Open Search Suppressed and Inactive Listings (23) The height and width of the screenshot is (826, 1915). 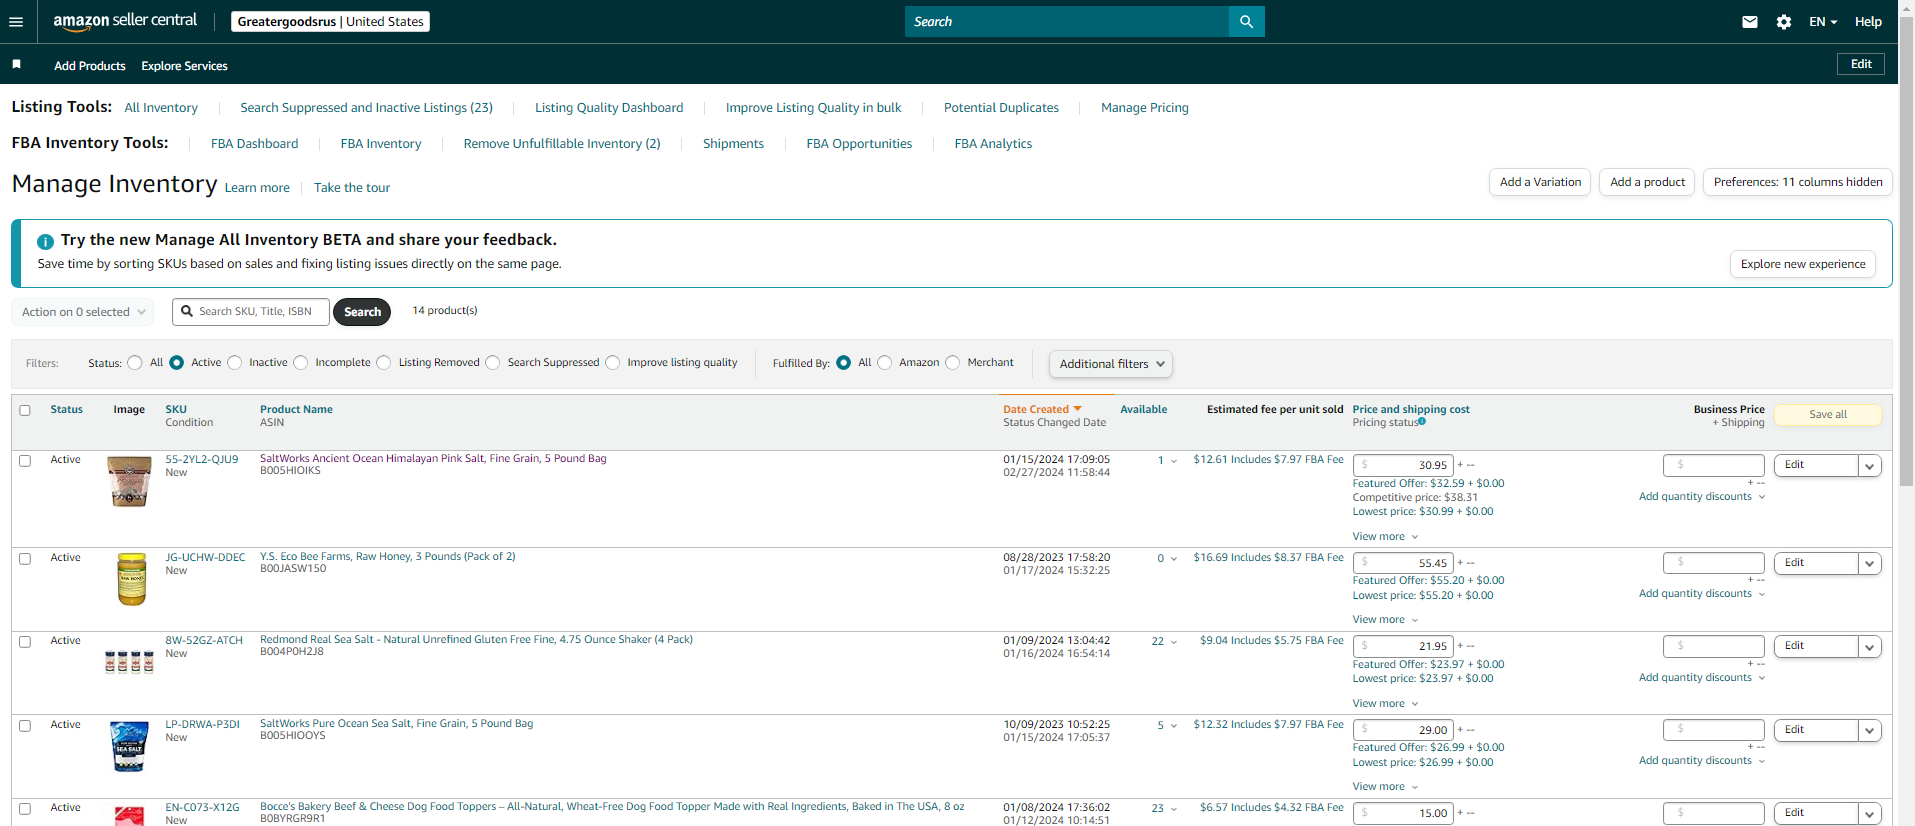(366, 108)
